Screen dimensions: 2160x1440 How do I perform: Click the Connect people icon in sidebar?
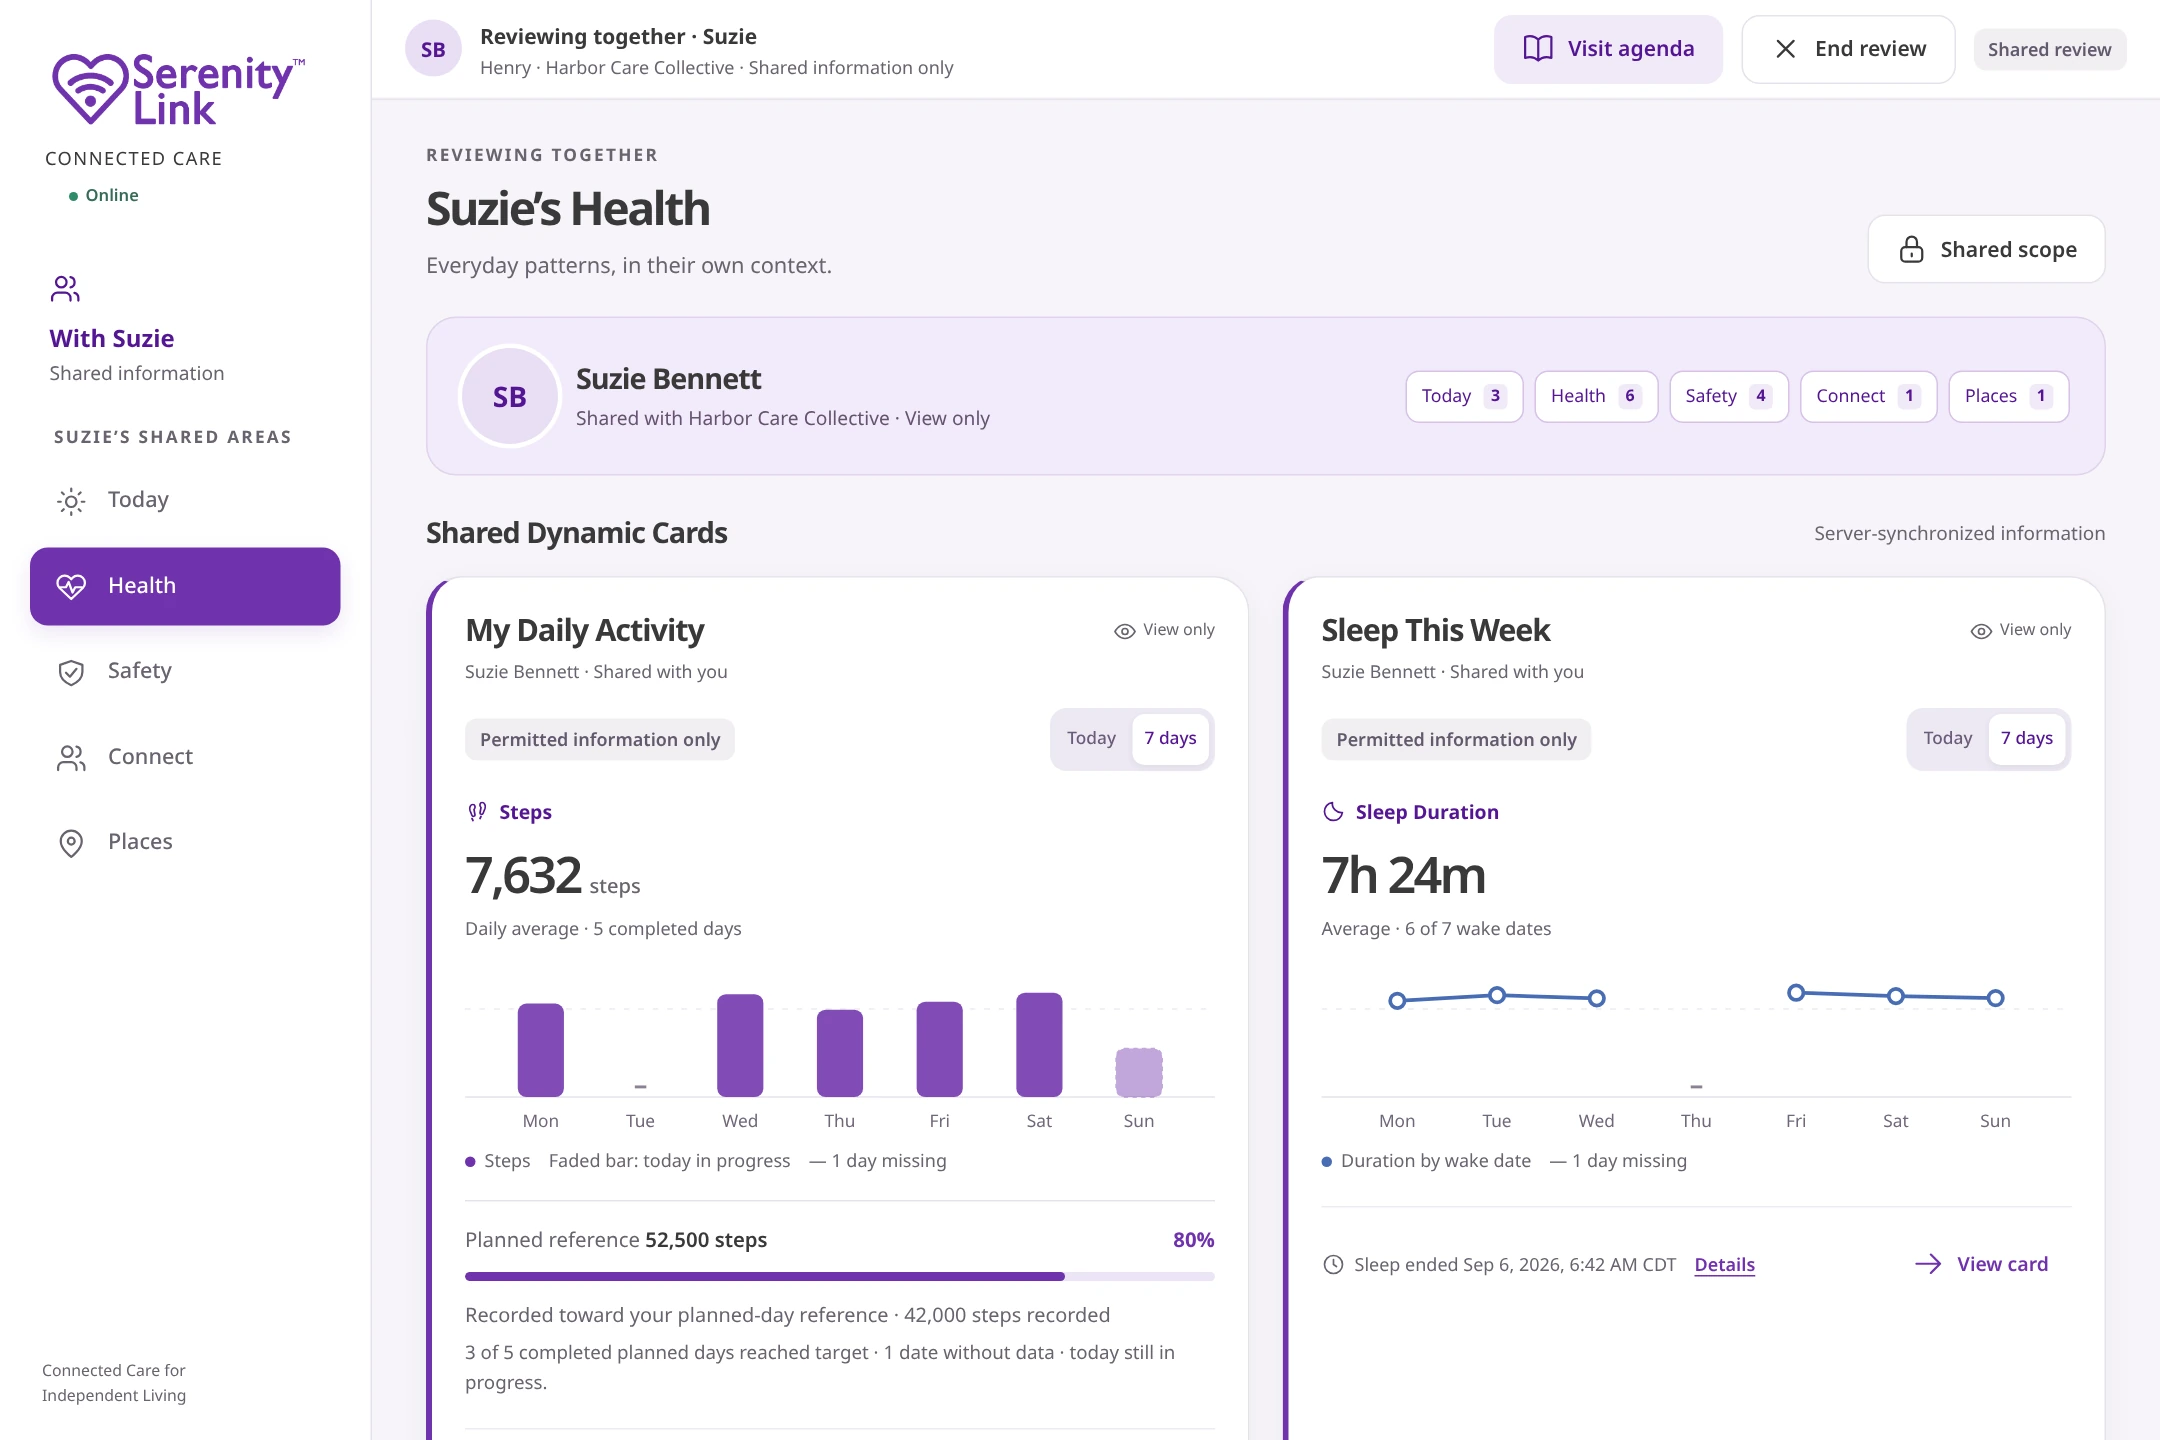71,758
